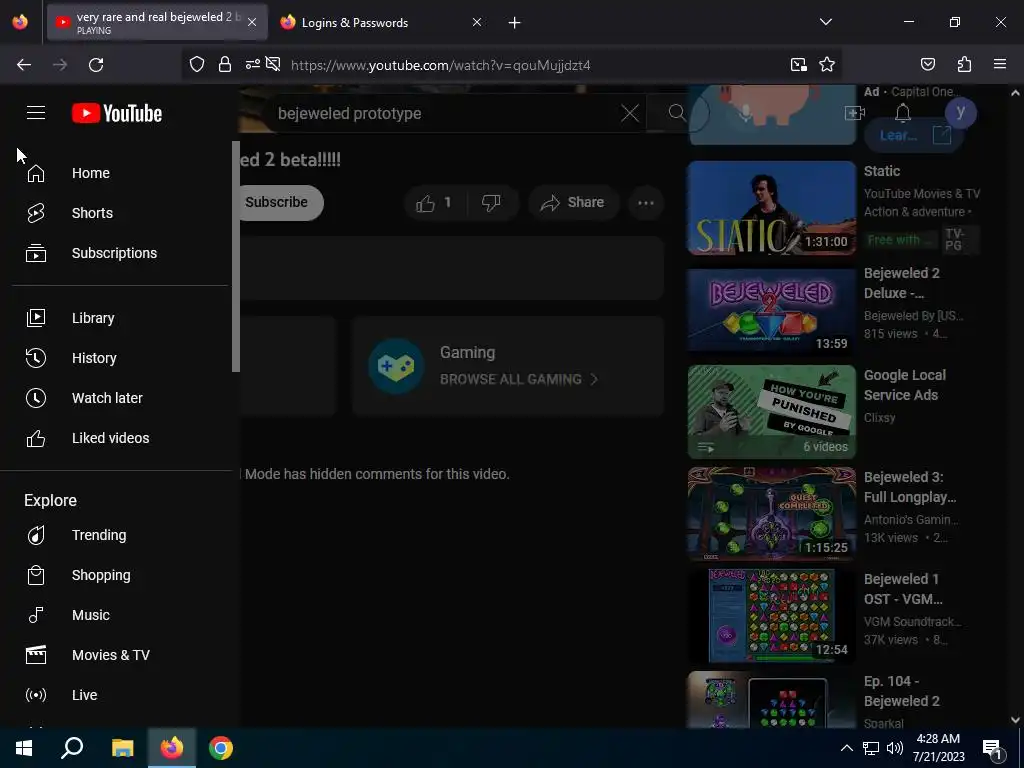
Task: Open Google Chrome from the taskbar
Action: click(x=221, y=748)
